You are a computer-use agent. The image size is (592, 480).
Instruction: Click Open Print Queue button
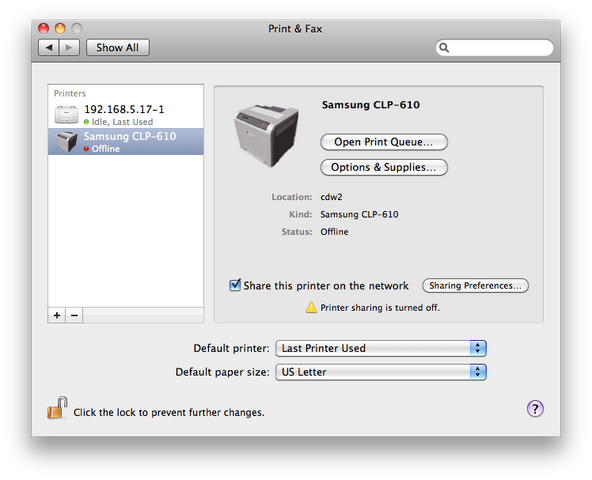click(384, 142)
